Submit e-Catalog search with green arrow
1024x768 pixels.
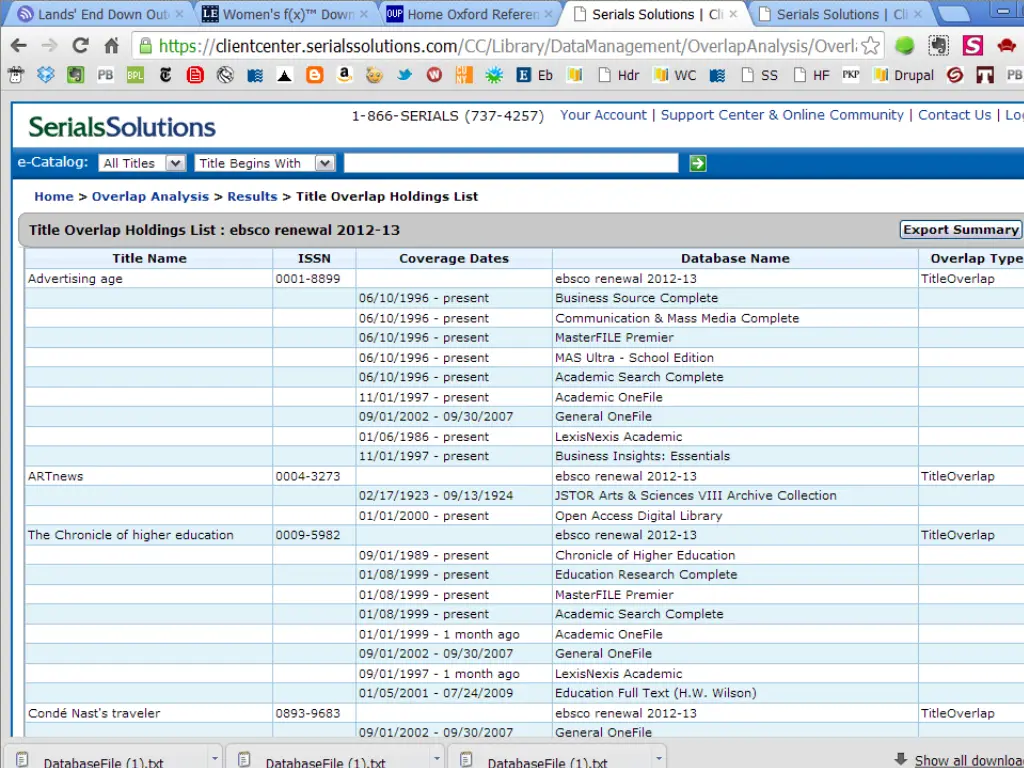(x=697, y=163)
